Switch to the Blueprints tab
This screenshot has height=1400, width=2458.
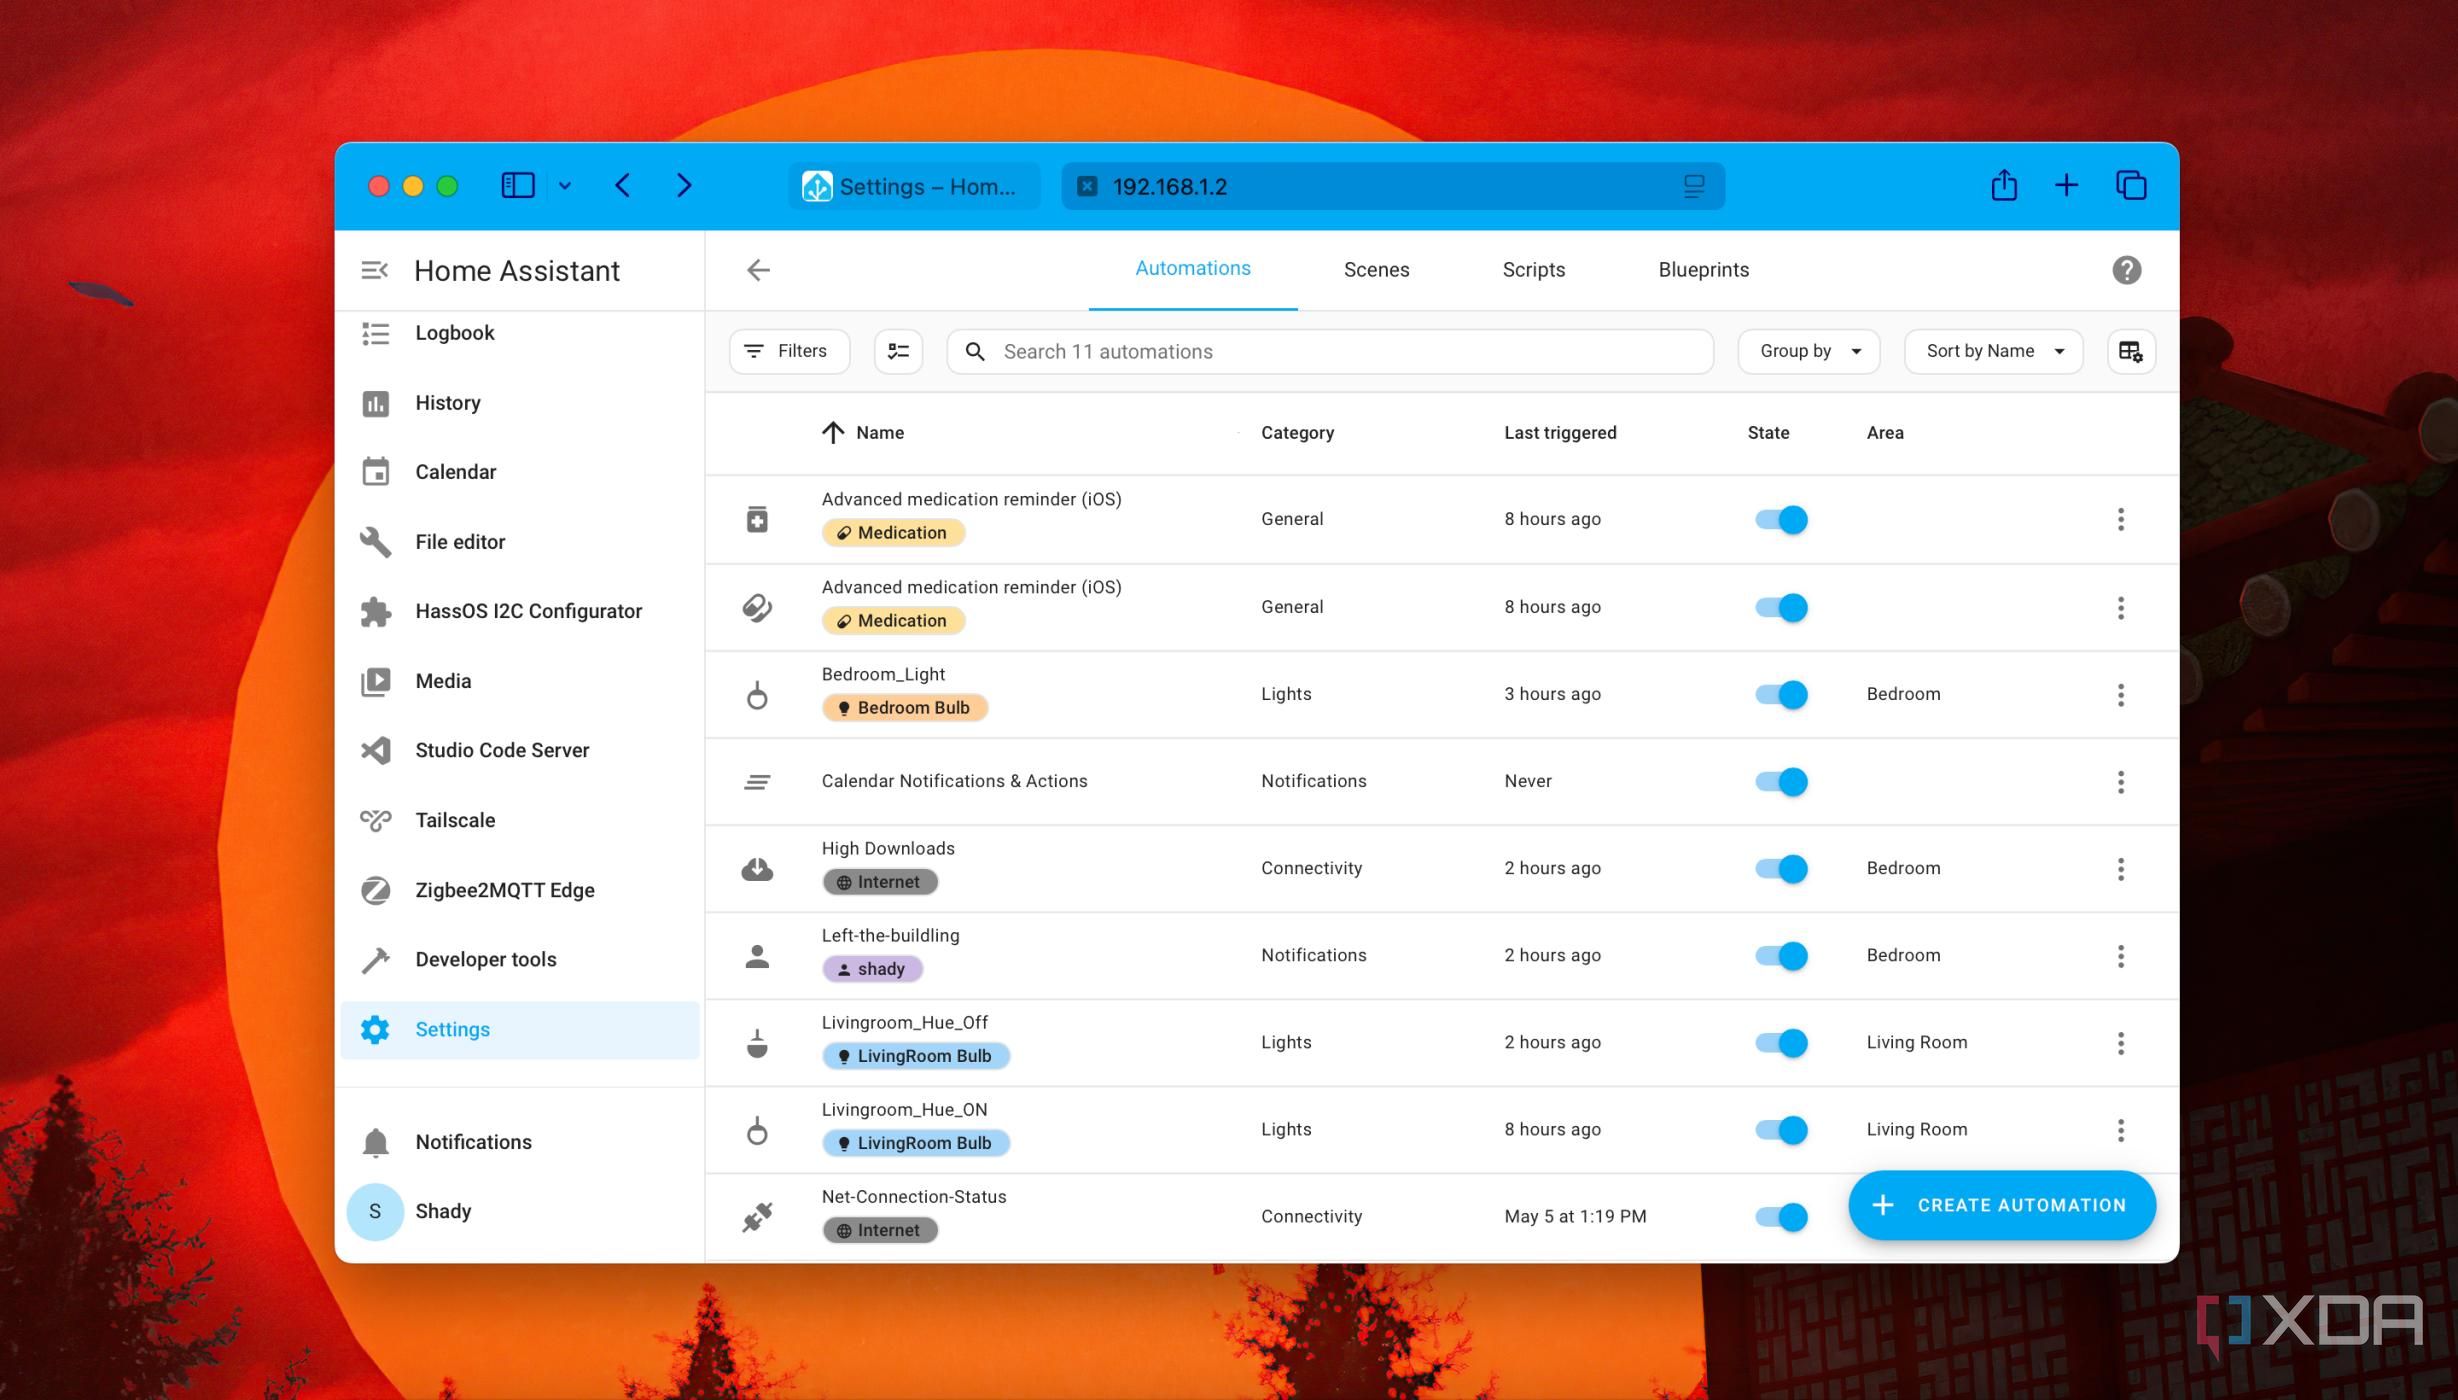(1703, 270)
